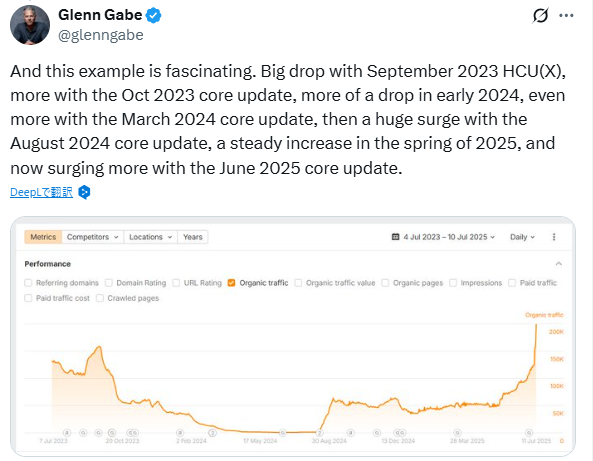Open the Locations dropdown

coord(151,237)
